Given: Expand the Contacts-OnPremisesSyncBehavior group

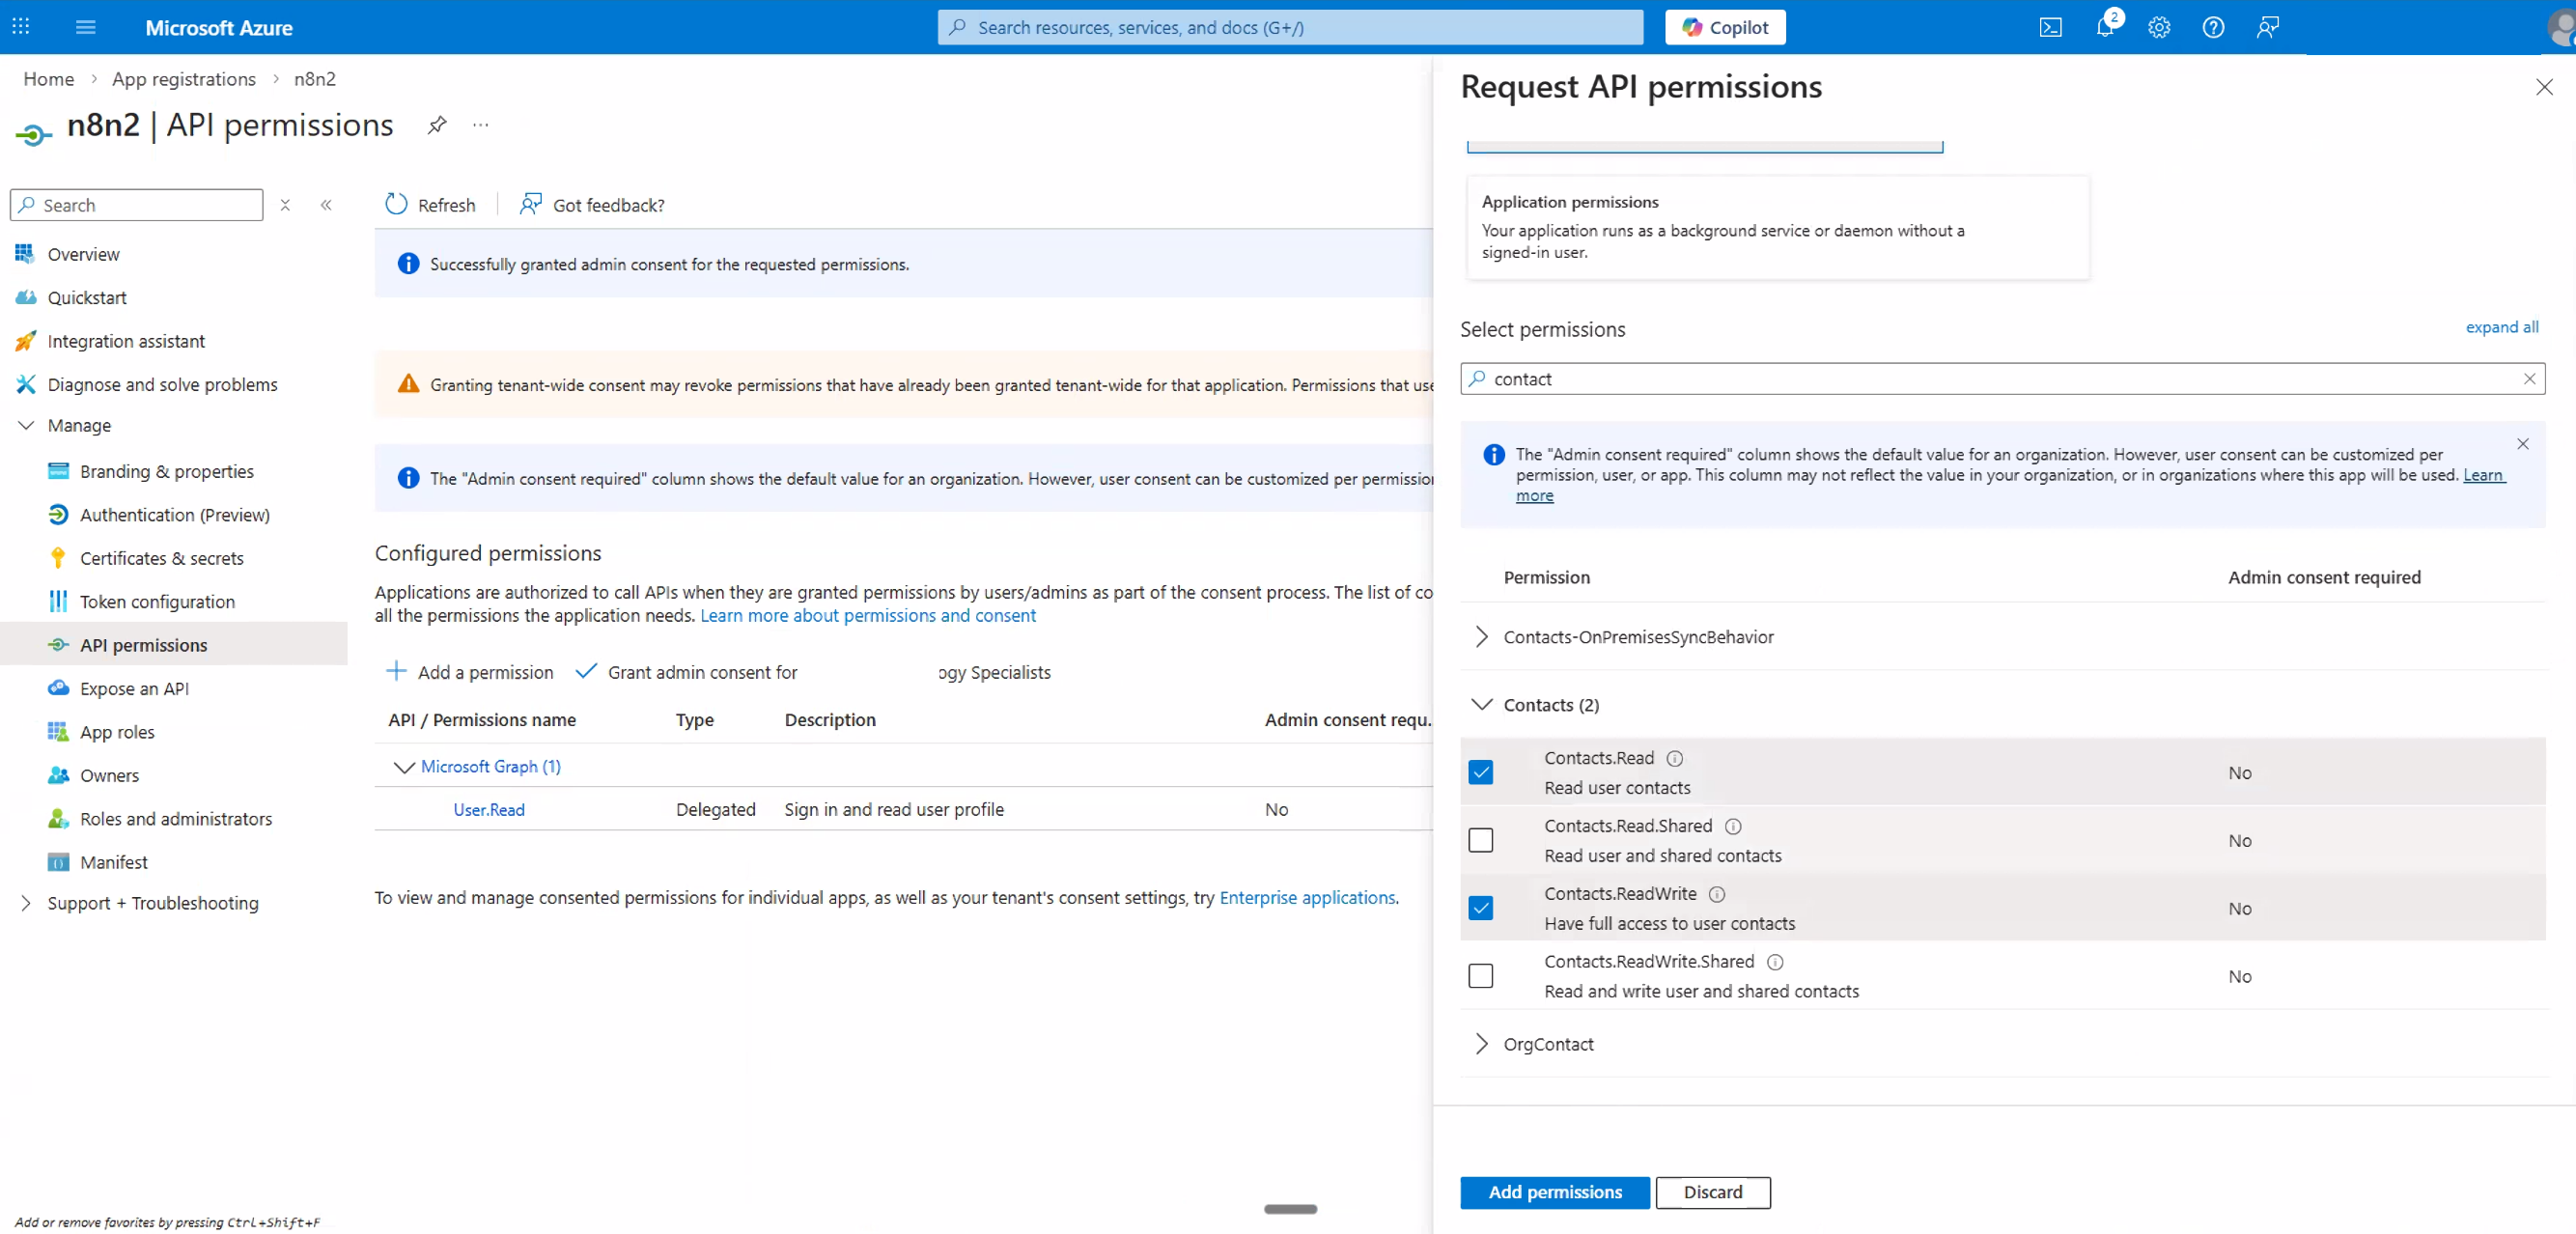Looking at the screenshot, I should [x=1483, y=637].
